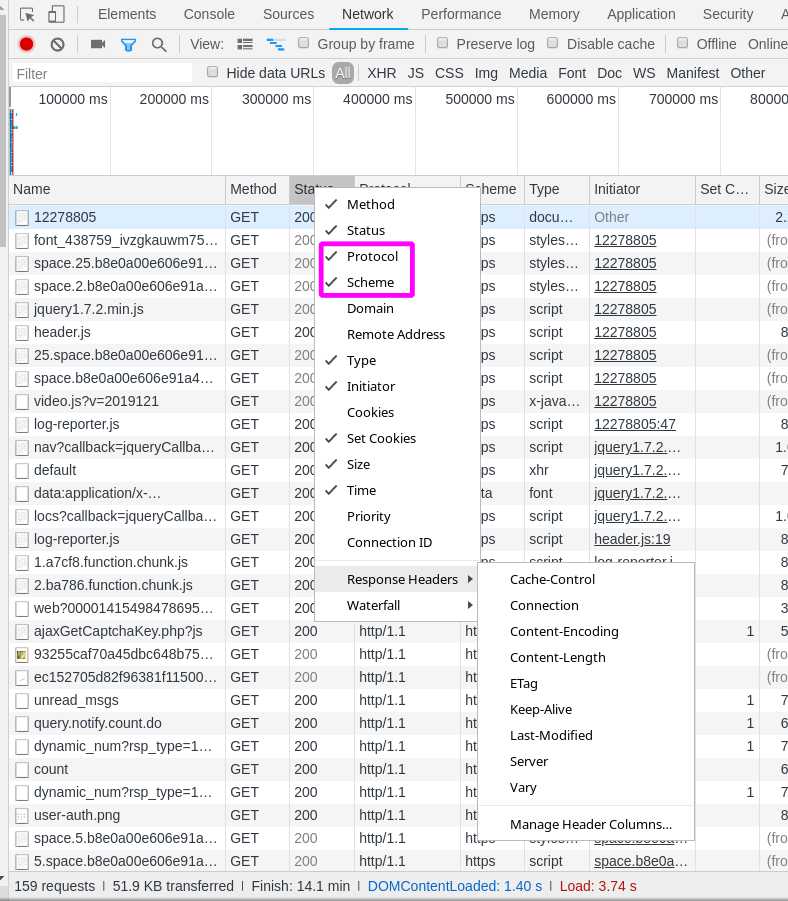Screen dimensions: 788x901
Task: Open the 12278805:47 initiator link
Action: pyautogui.click(x=635, y=425)
